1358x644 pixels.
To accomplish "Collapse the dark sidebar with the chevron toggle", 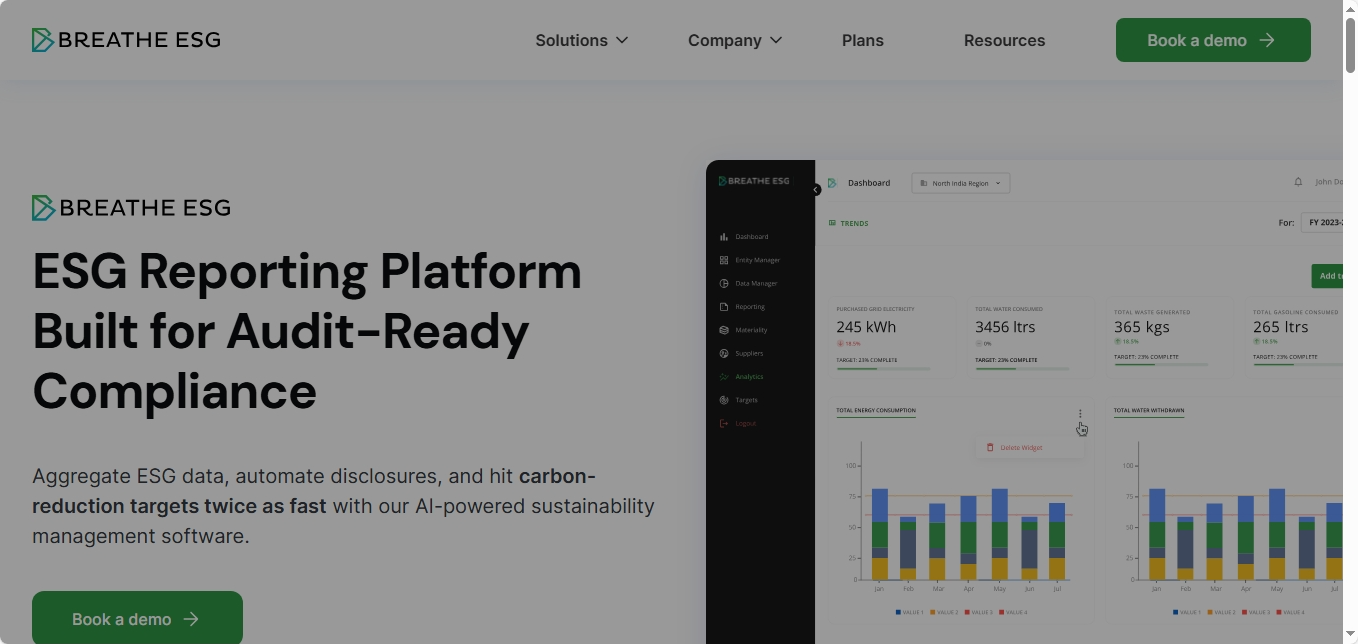I will click(x=815, y=189).
